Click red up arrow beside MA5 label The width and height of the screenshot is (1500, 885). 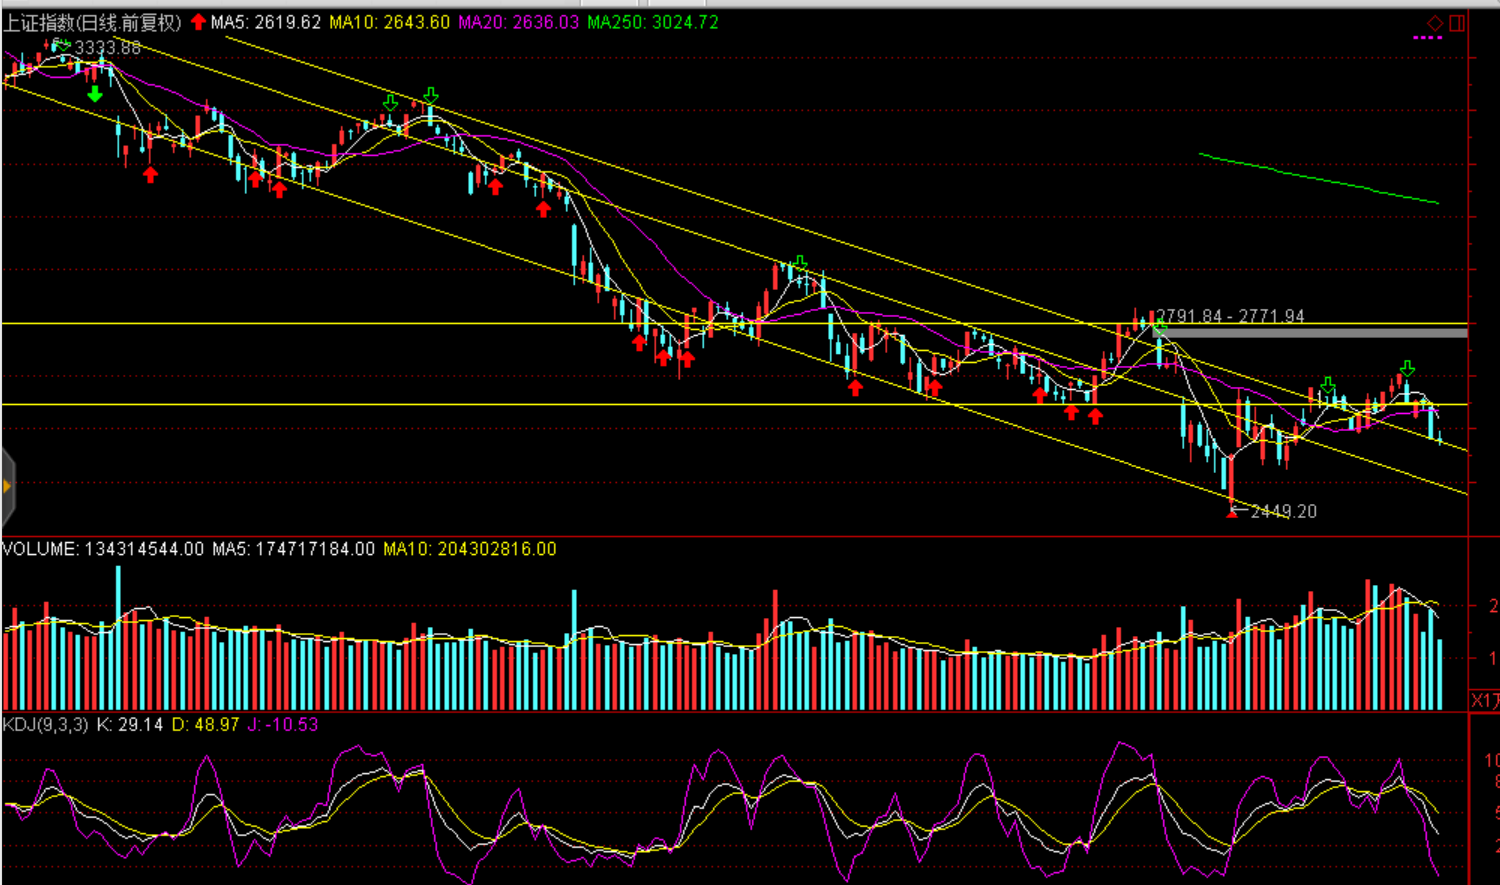point(198,22)
